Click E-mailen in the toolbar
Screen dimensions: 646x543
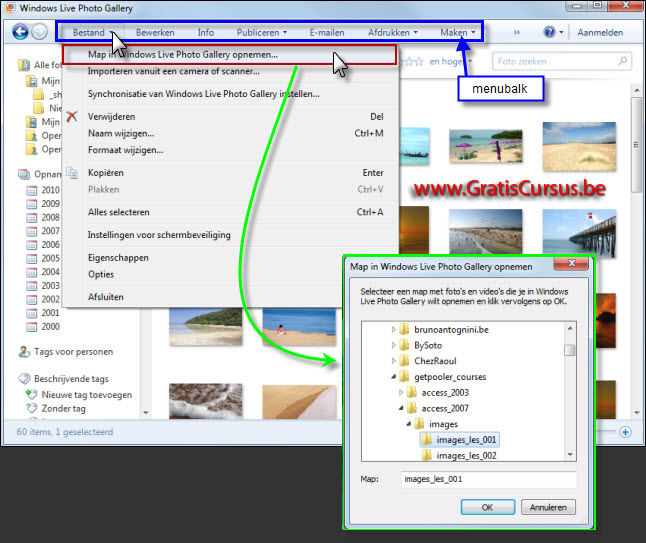tap(327, 32)
